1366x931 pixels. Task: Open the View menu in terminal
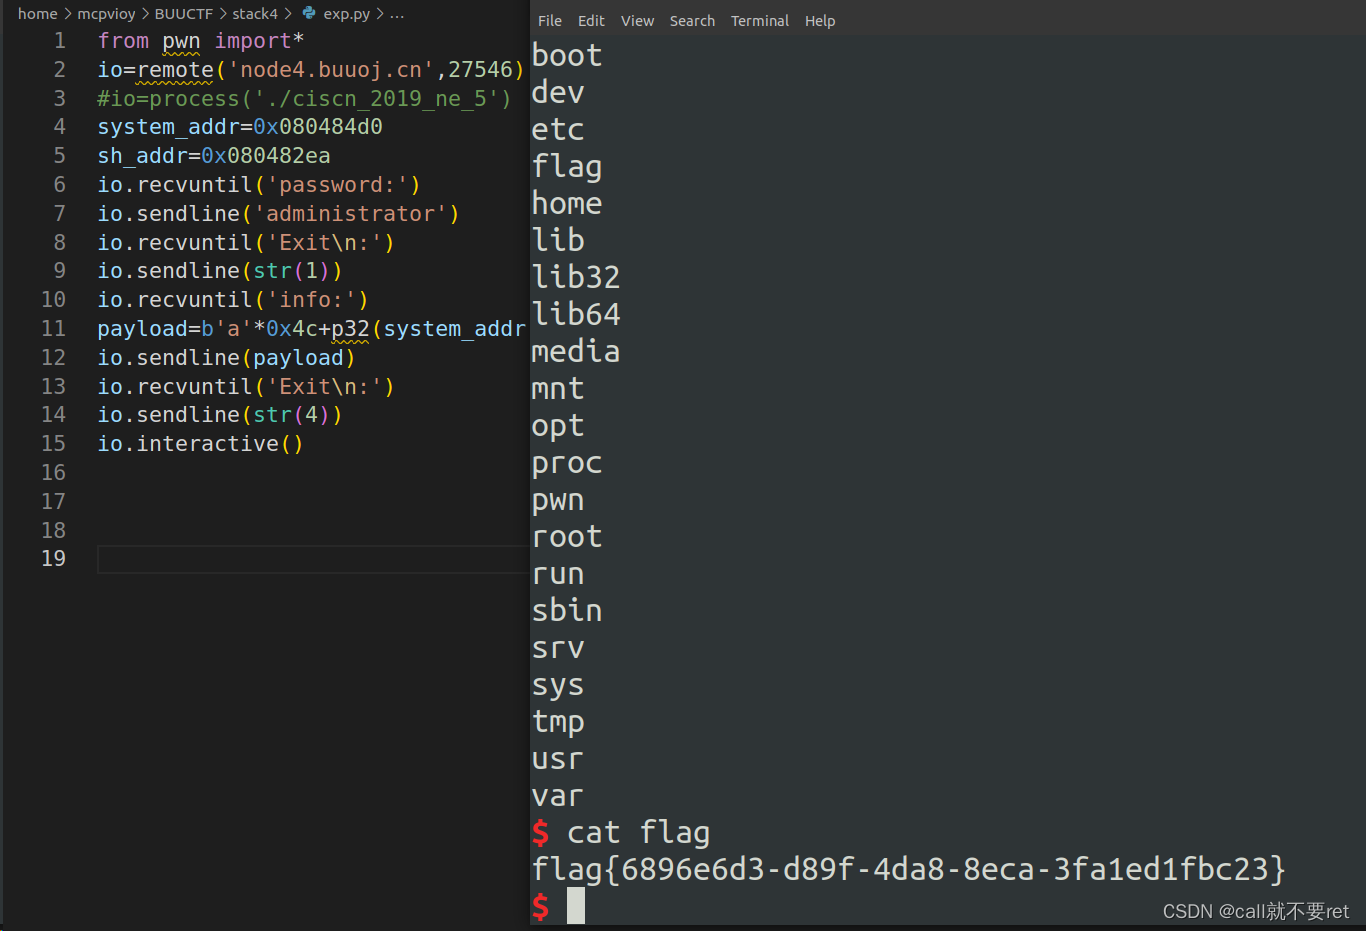point(637,21)
